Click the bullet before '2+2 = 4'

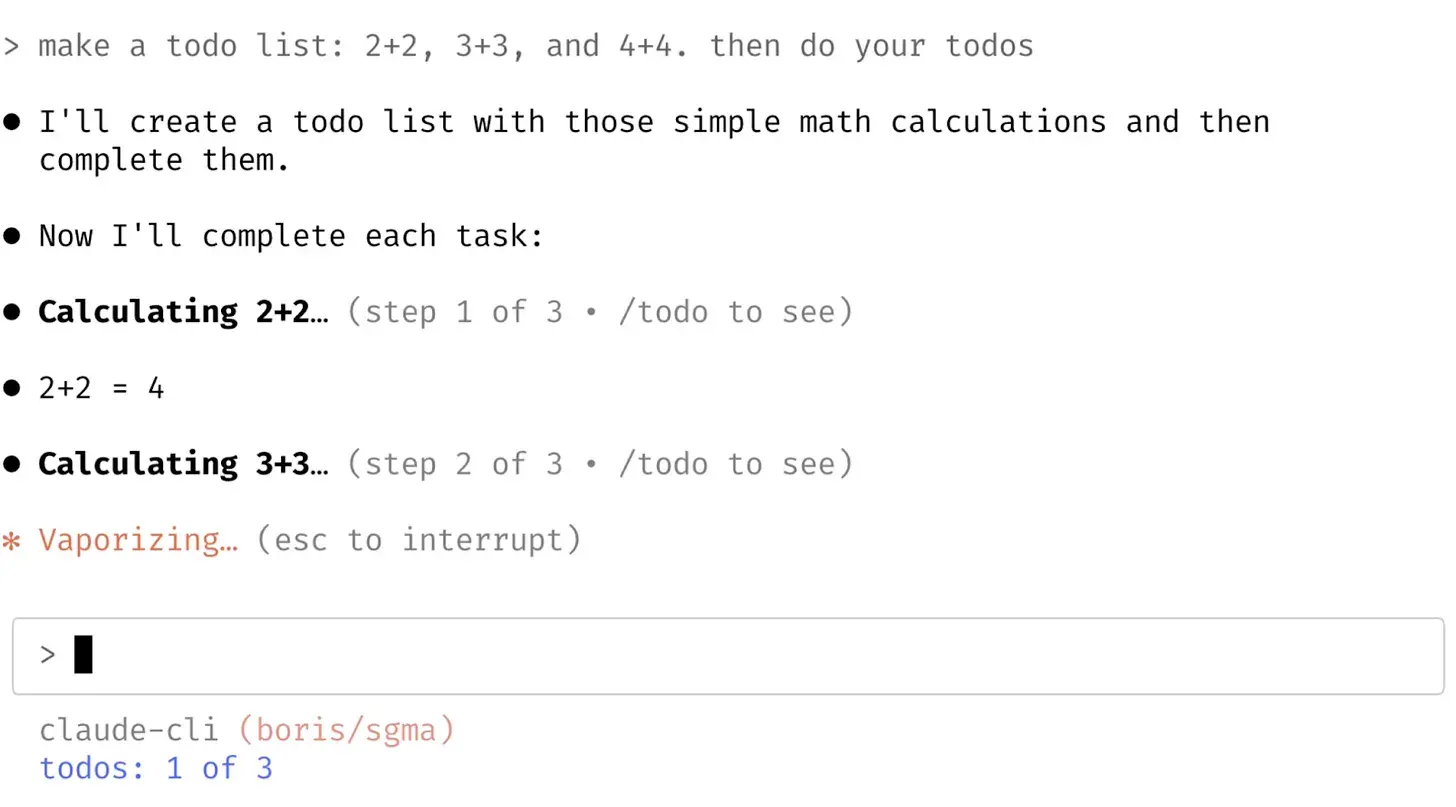[x=12, y=388]
